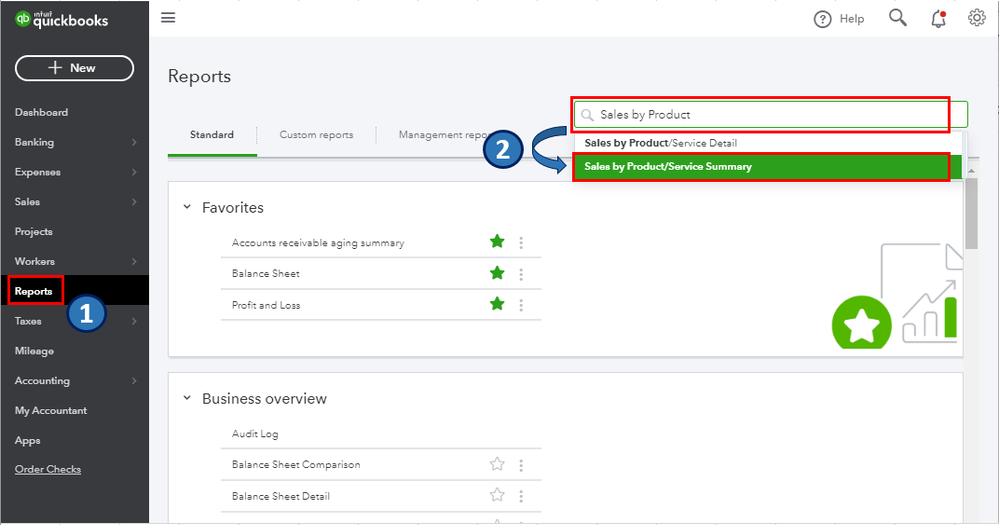Favorite the Balance Sheet Detail report
The image size is (999, 525).
pyautogui.click(x=497, y=496)
